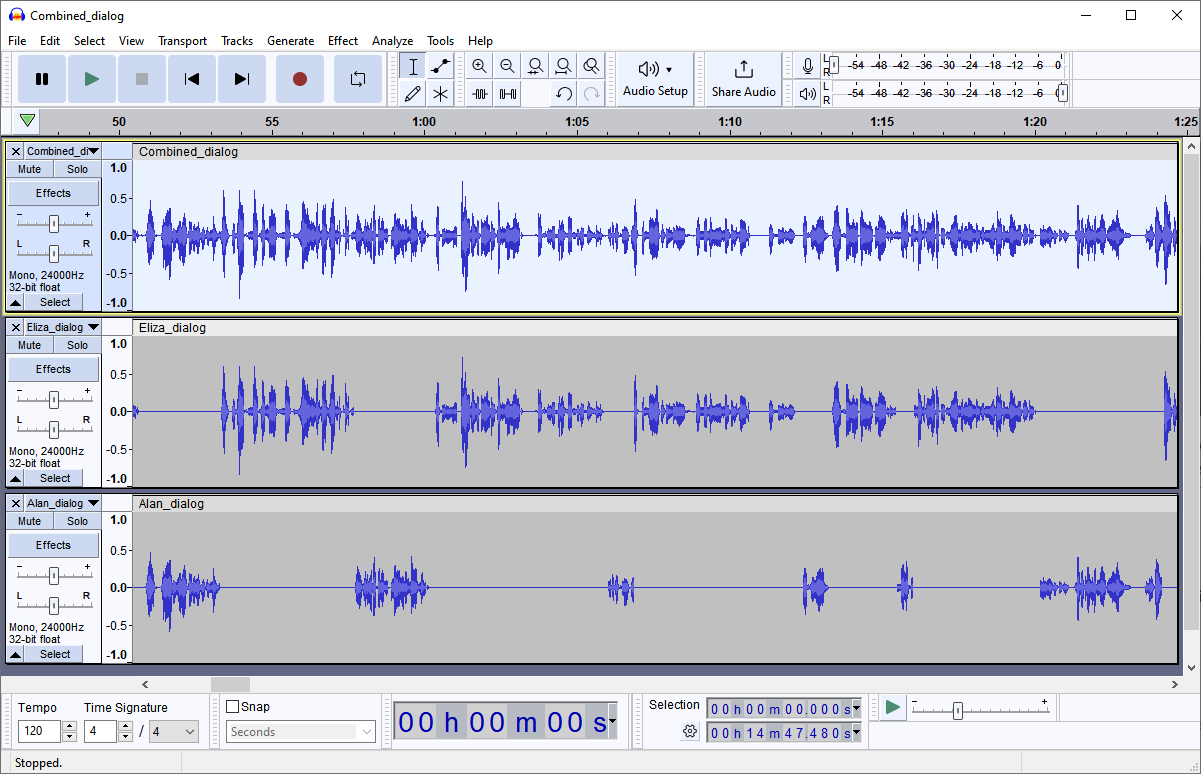1201x774 pixels.
Task: Solo the Alan_dialog track
Action: [77, 521]
